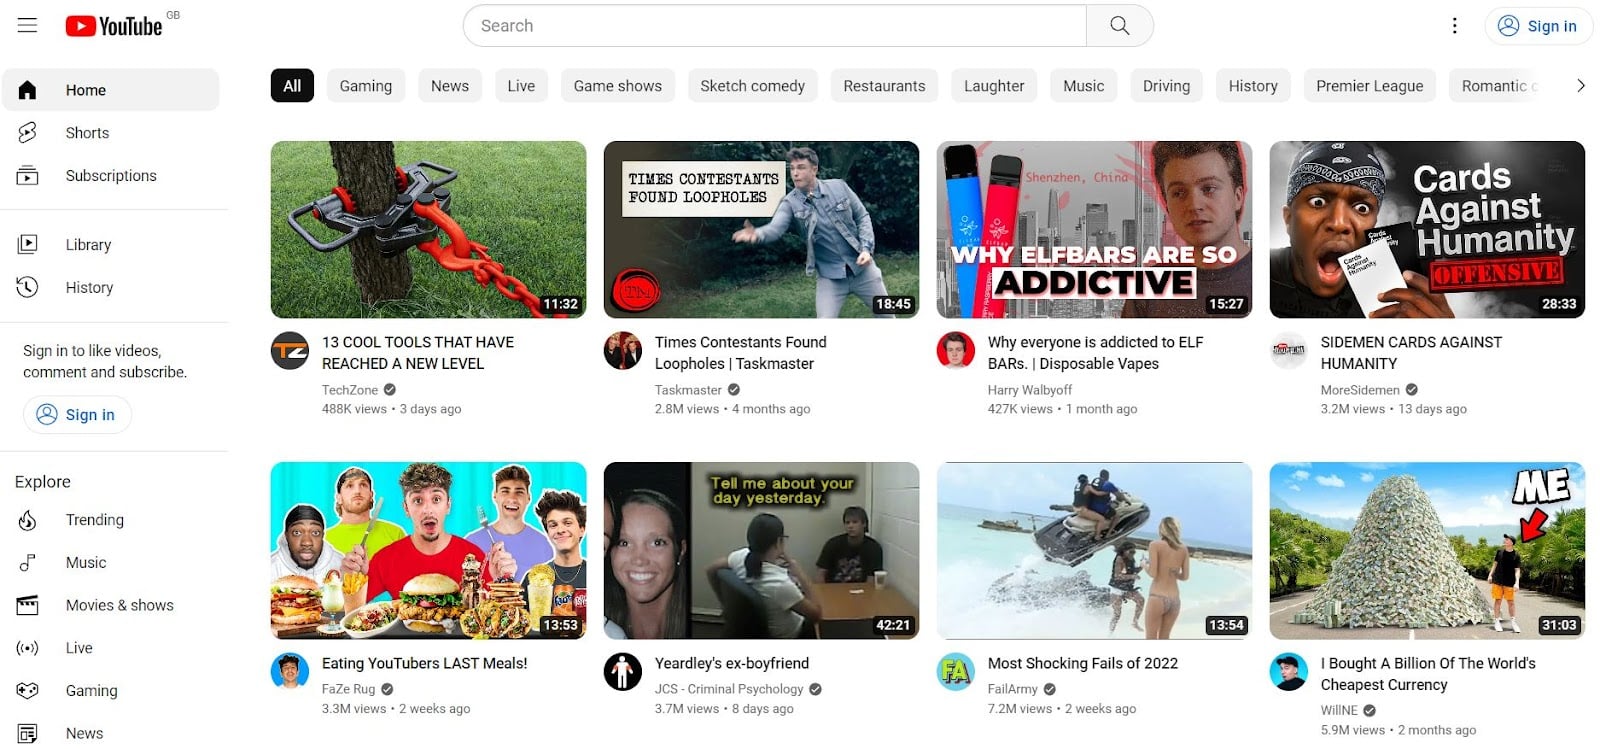Select the All filter chip
The height and width of the screenshot is (749, 1600).
coord(292,86)
